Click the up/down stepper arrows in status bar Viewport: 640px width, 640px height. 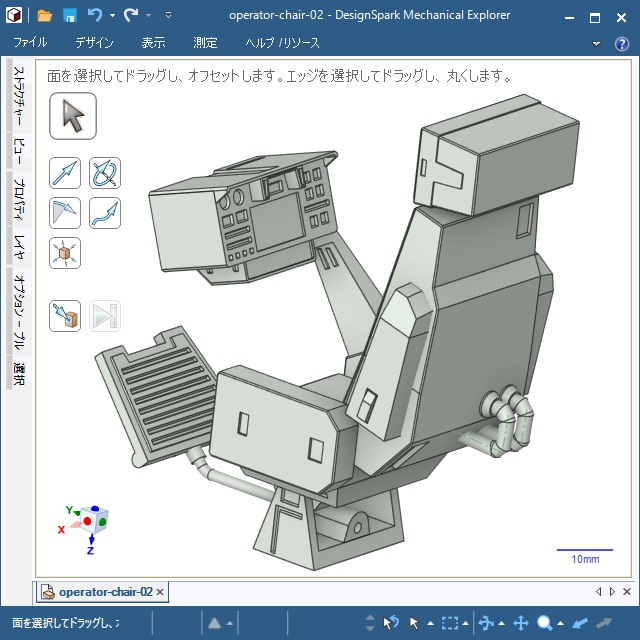[370, 623]
